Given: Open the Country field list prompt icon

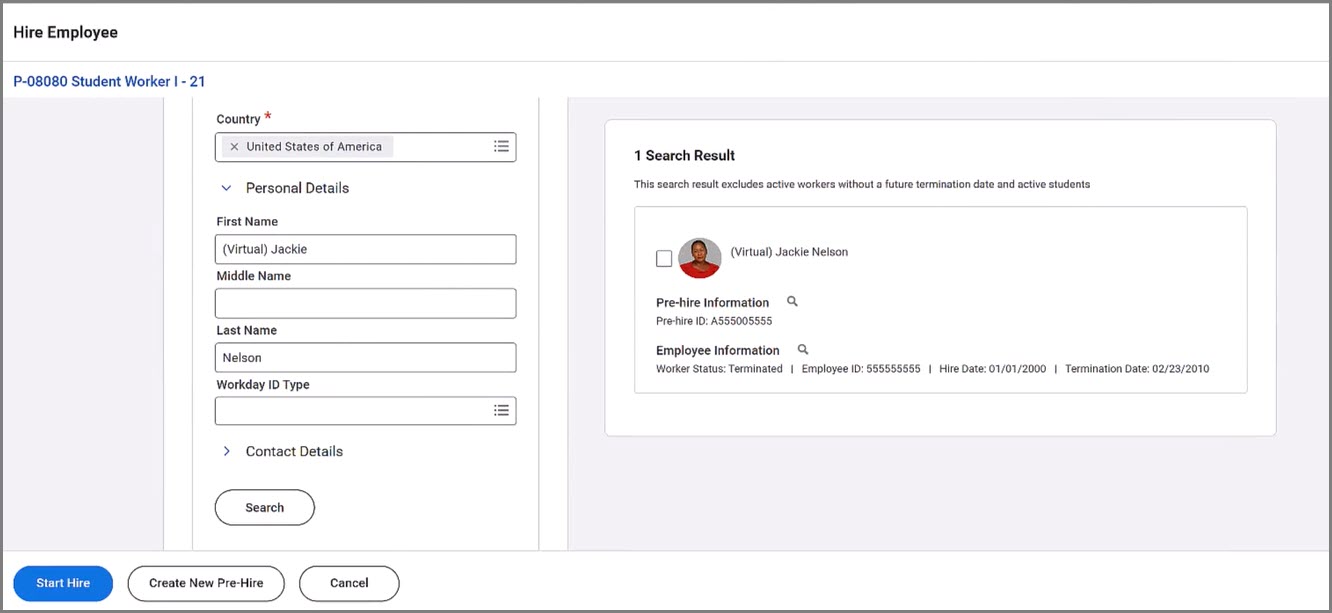Looking at the screenshot, I should point(501,147).
